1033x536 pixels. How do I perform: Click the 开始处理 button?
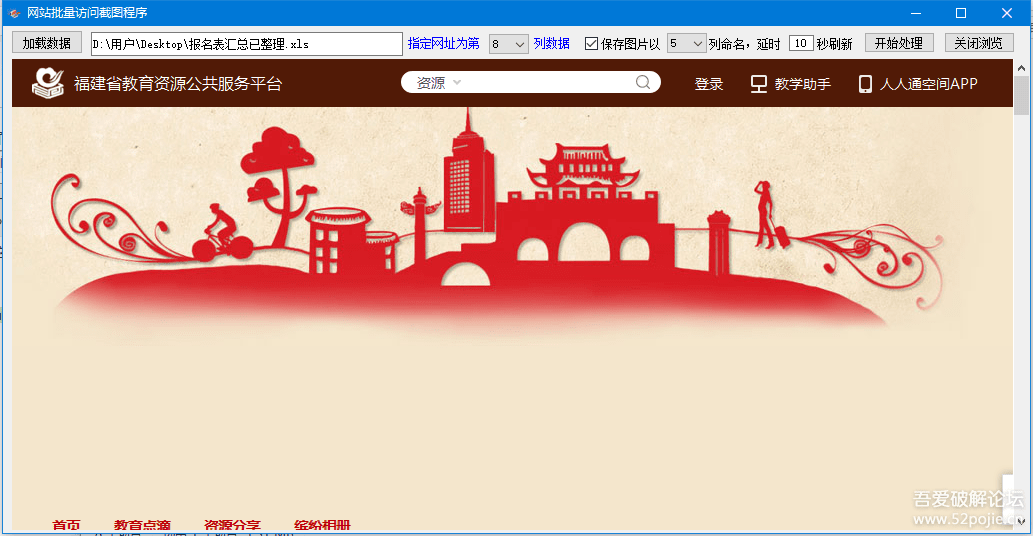pyautogui.click(x=899, y=43)
